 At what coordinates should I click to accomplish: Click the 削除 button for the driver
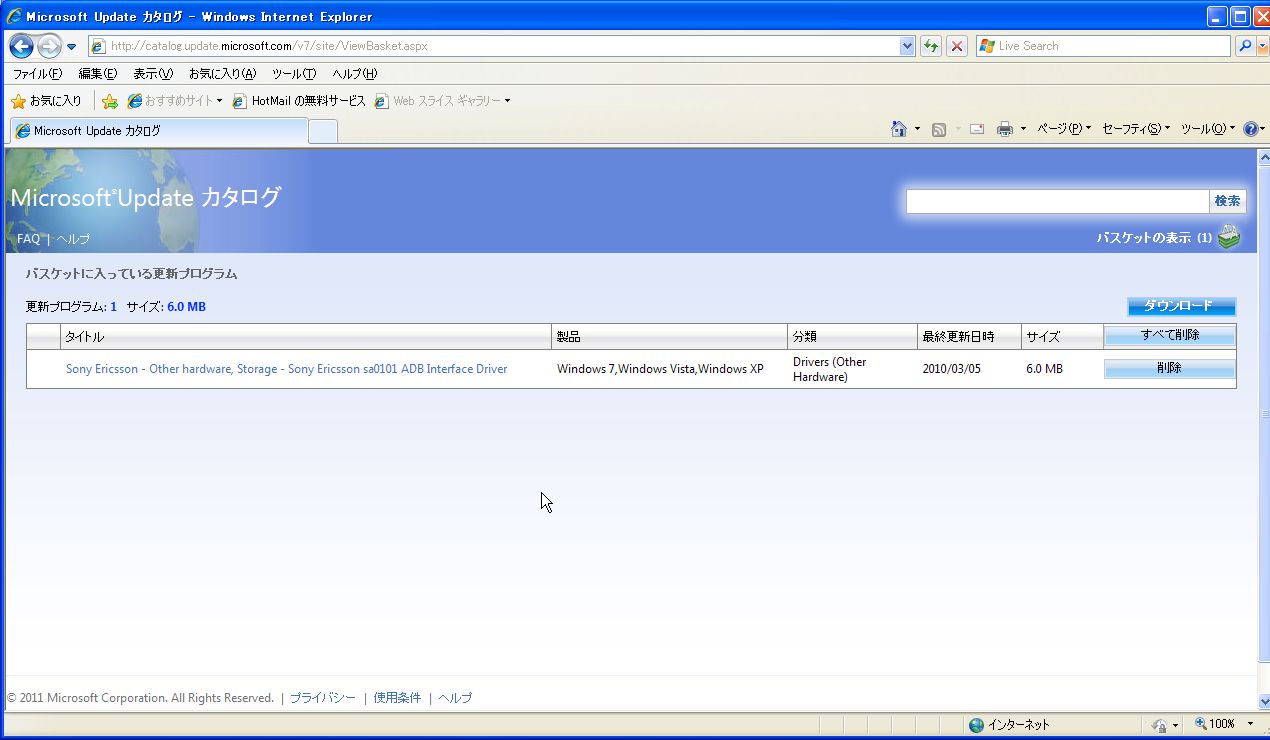(1169, 368)
